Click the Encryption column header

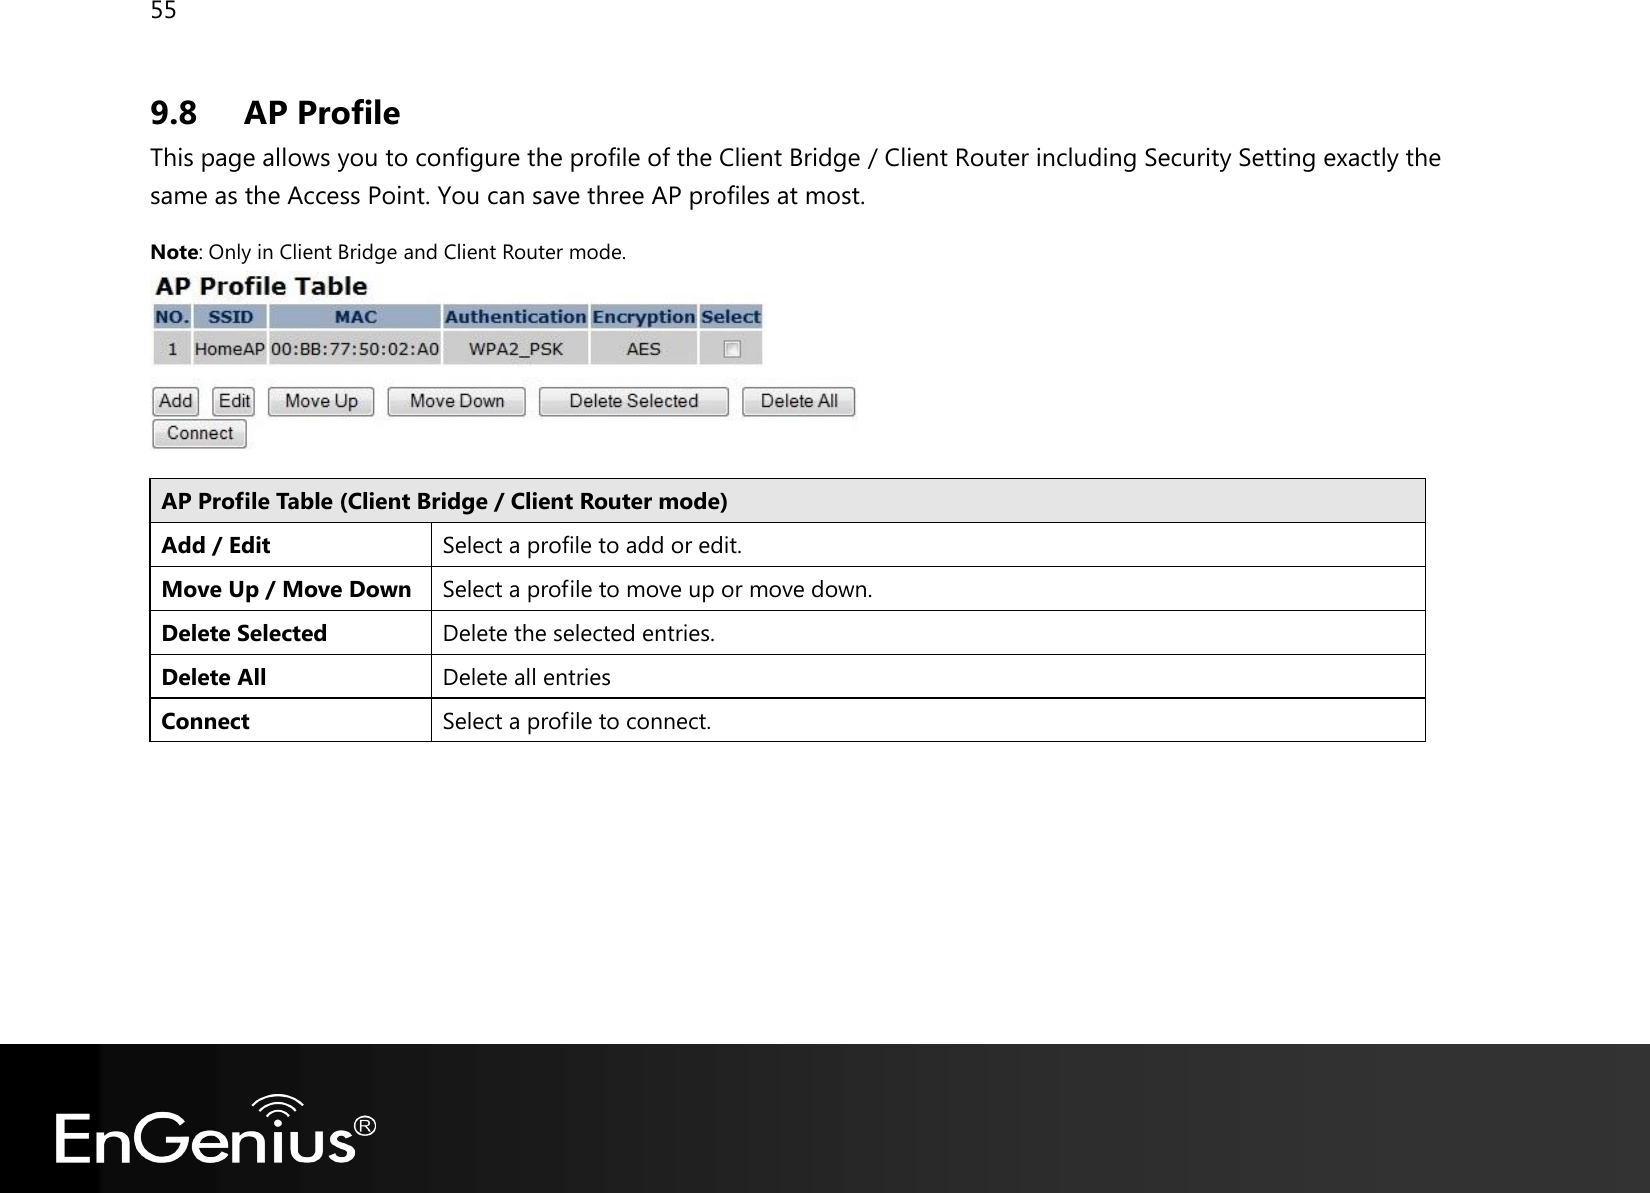point(643,317)
